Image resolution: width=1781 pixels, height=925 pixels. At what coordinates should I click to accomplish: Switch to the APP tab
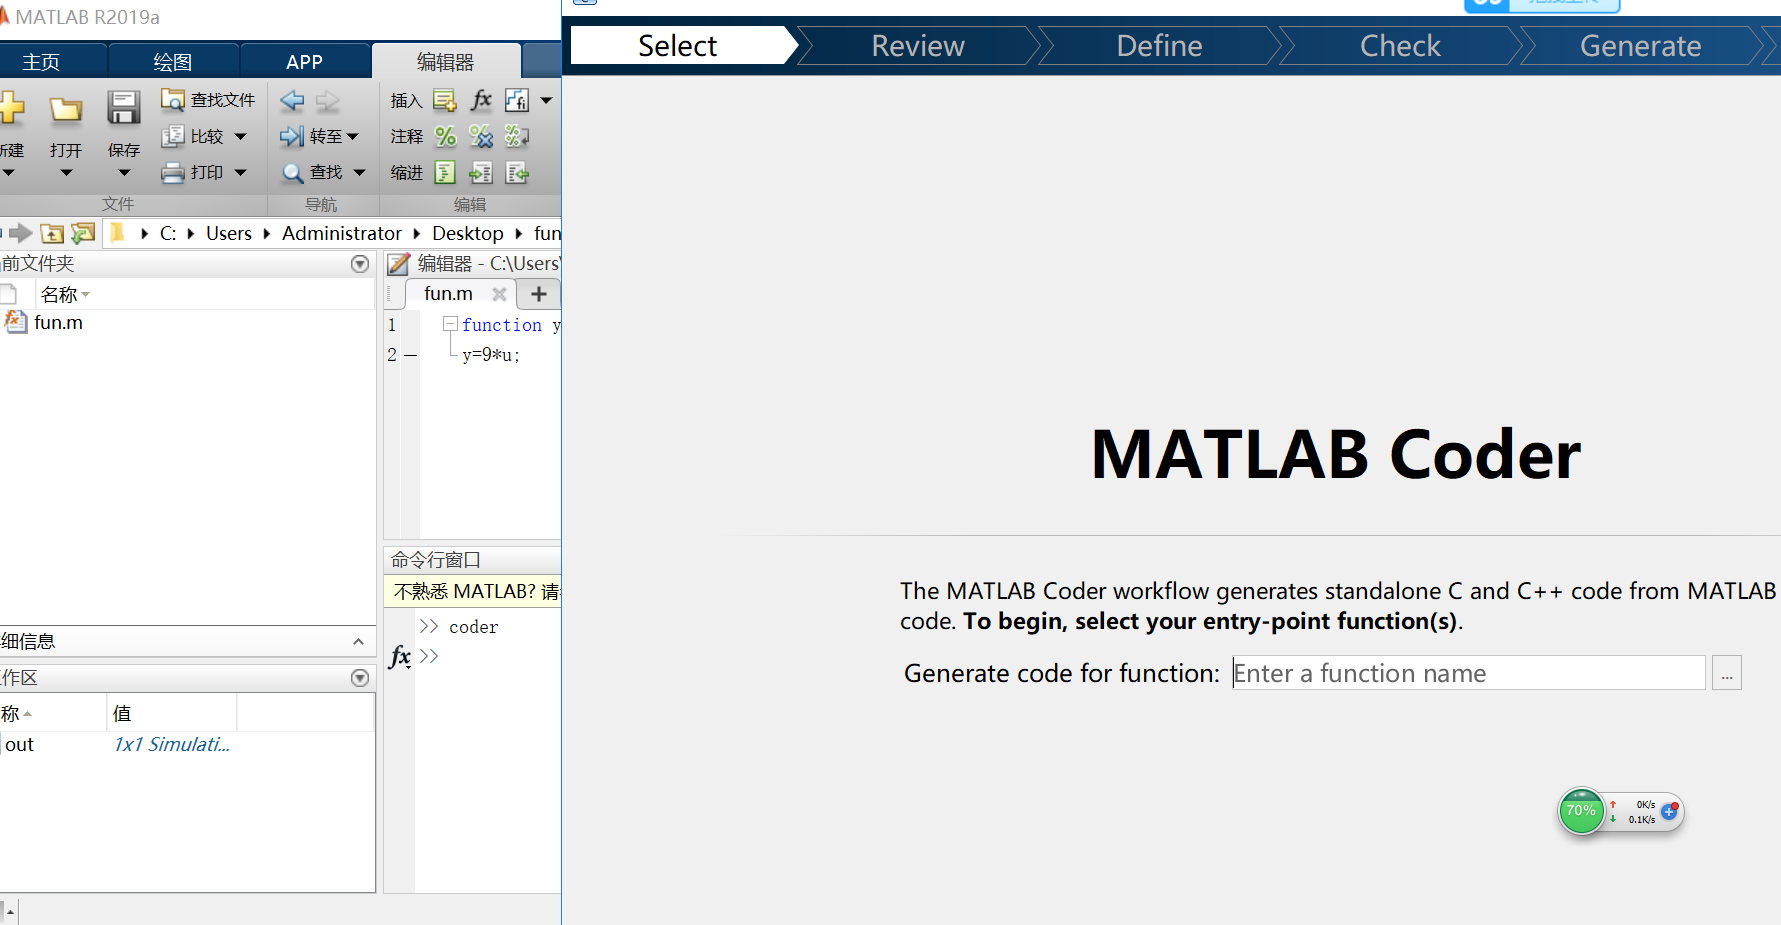(304, 62)
